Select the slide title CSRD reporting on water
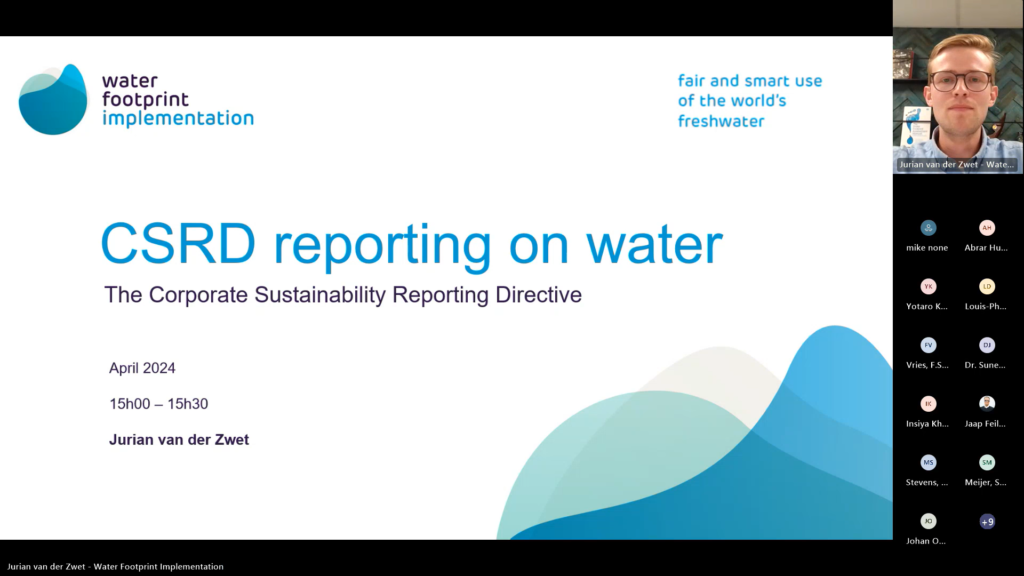 click(410, 243)
